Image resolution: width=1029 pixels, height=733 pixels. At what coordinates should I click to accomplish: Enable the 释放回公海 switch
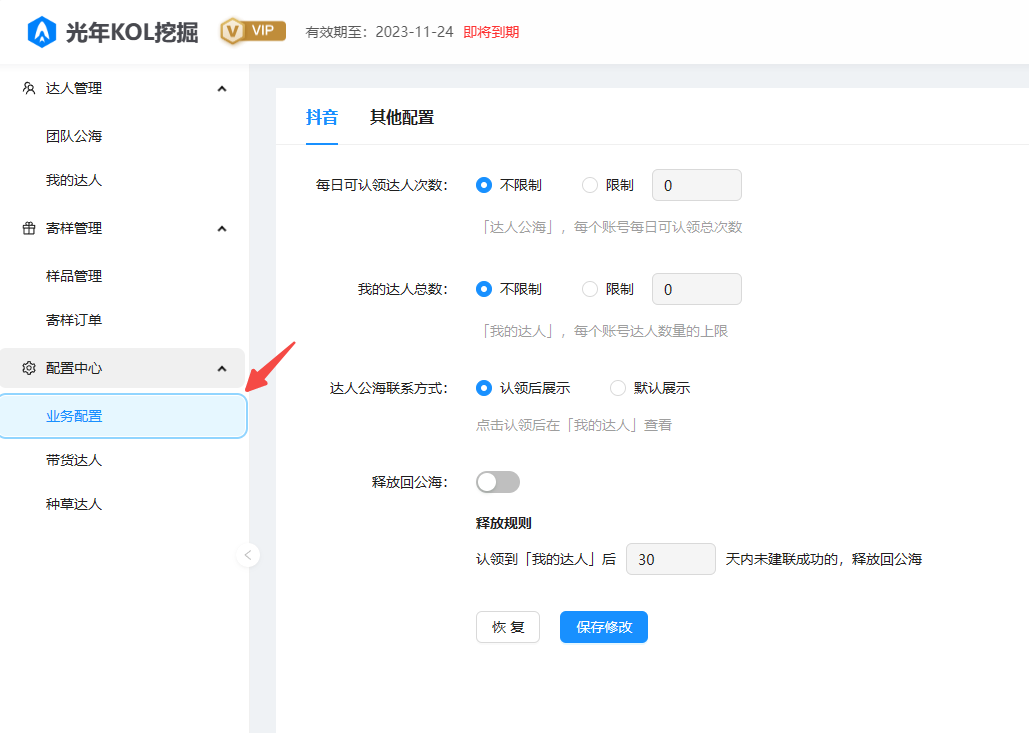498,482
